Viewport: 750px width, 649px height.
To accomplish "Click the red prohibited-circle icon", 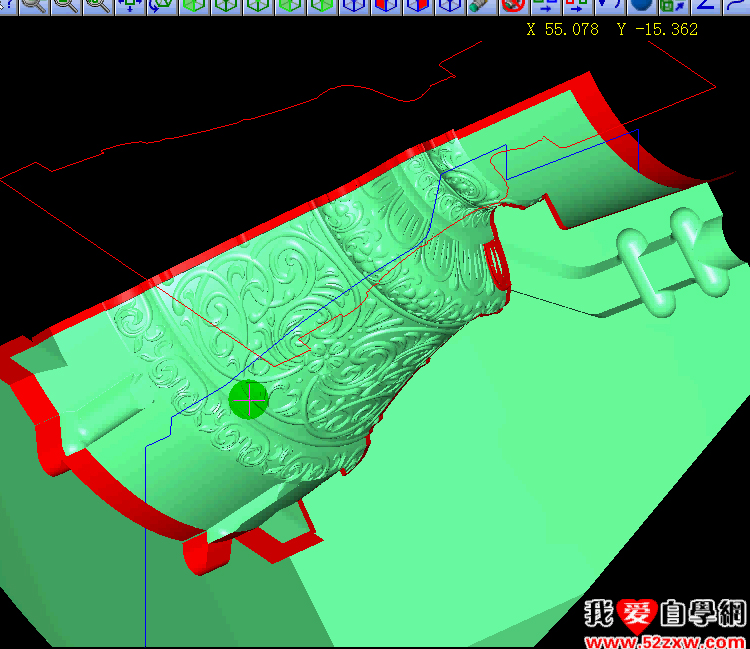I will 513,6.
